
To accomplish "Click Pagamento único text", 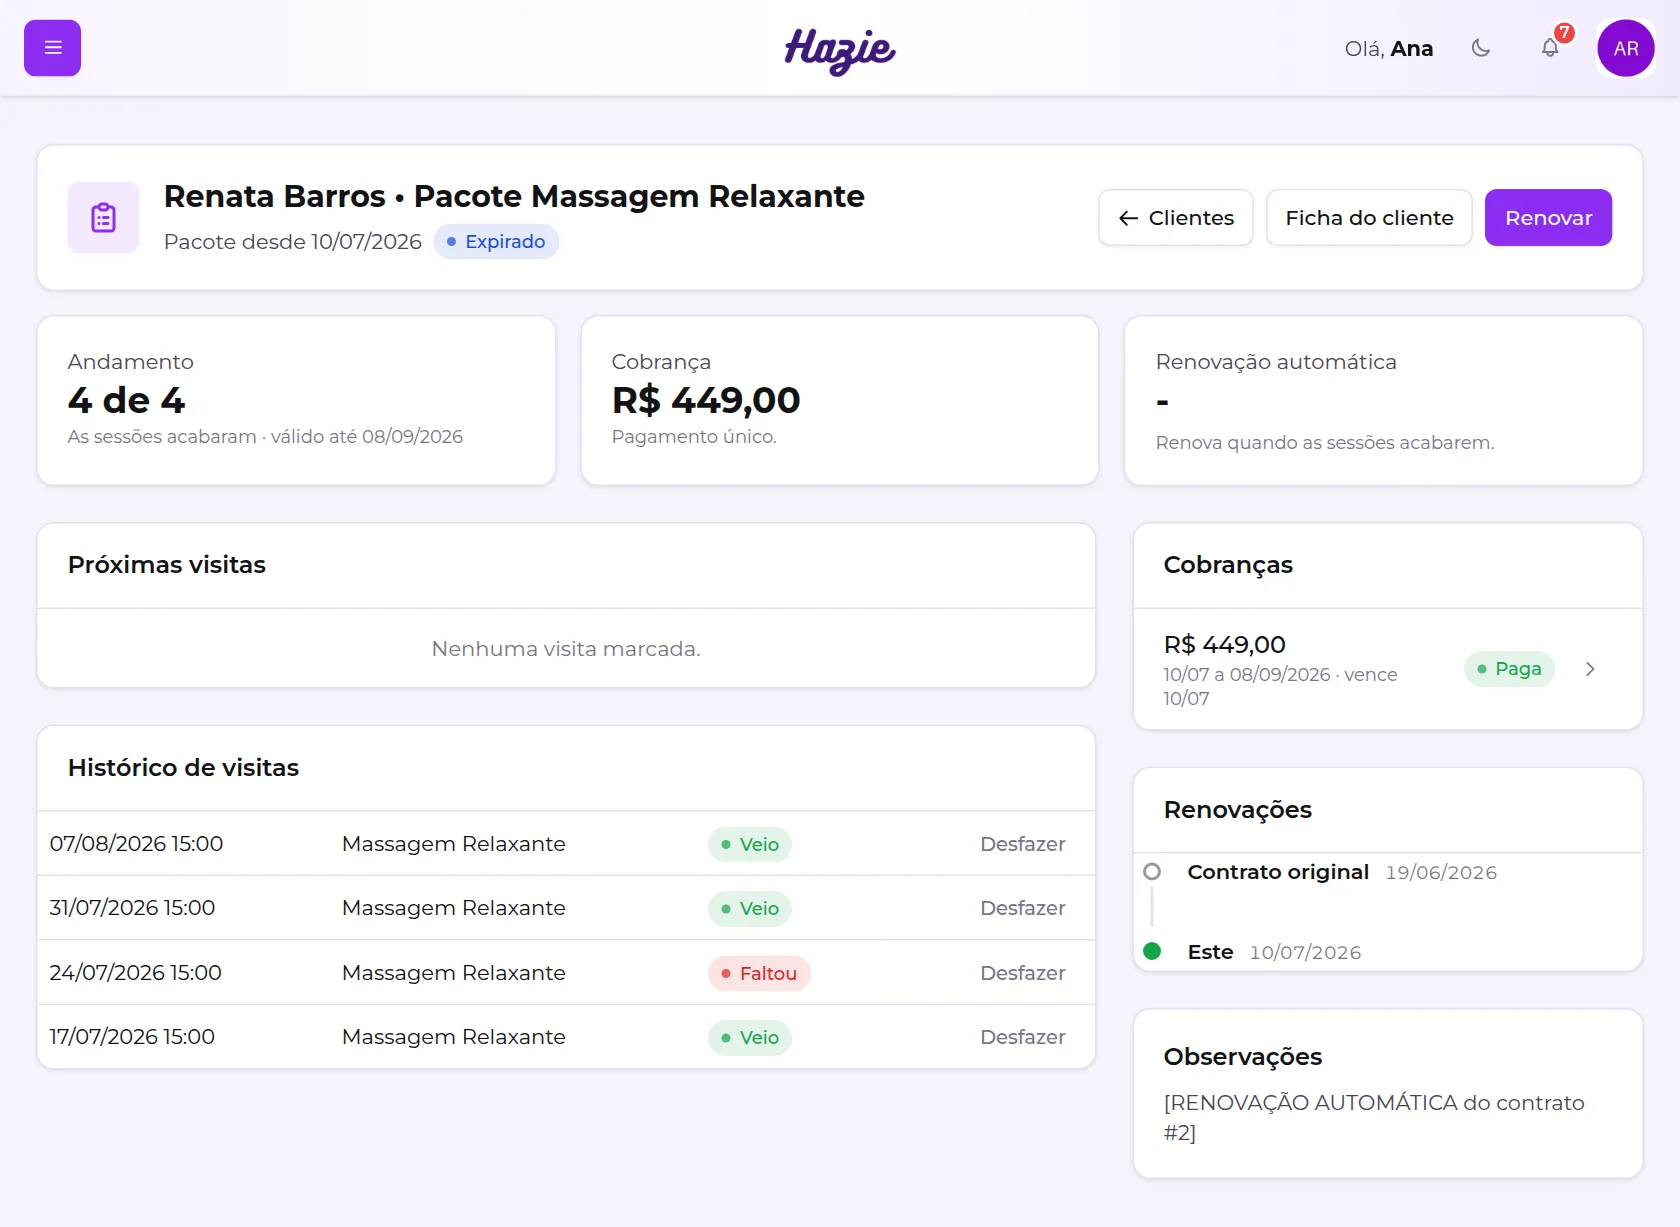I will tap(694, 437).
